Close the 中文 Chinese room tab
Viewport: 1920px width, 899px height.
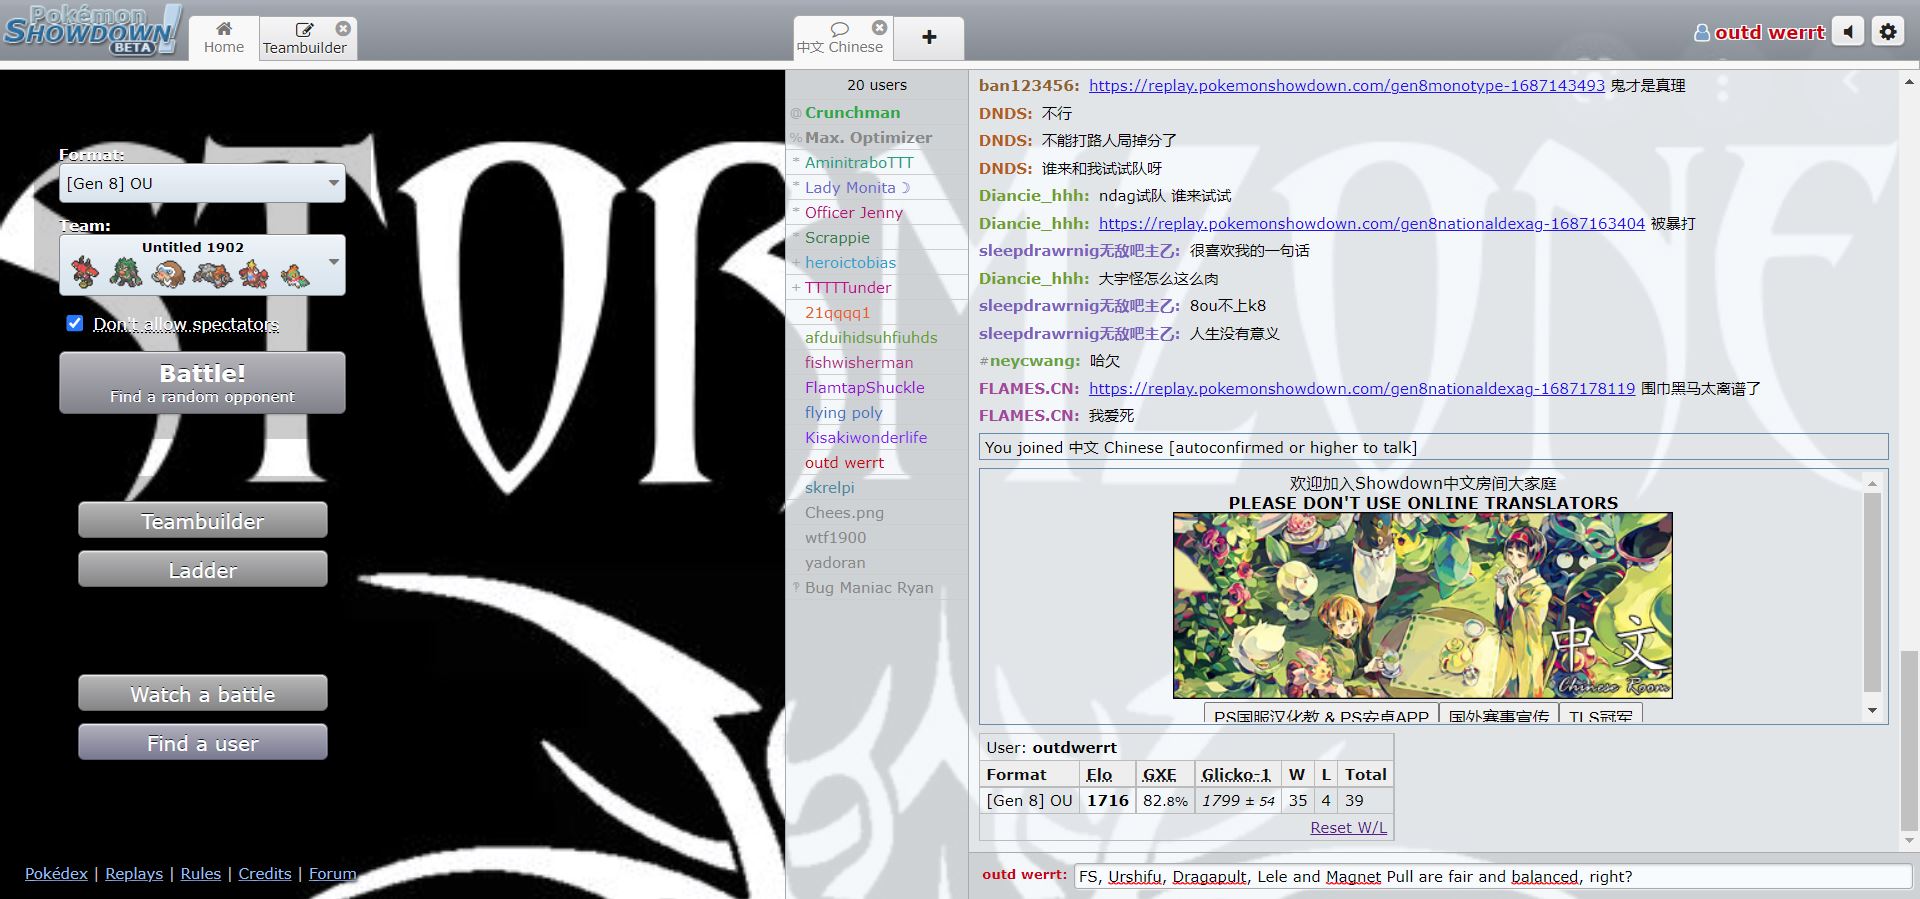pos(879,27)
